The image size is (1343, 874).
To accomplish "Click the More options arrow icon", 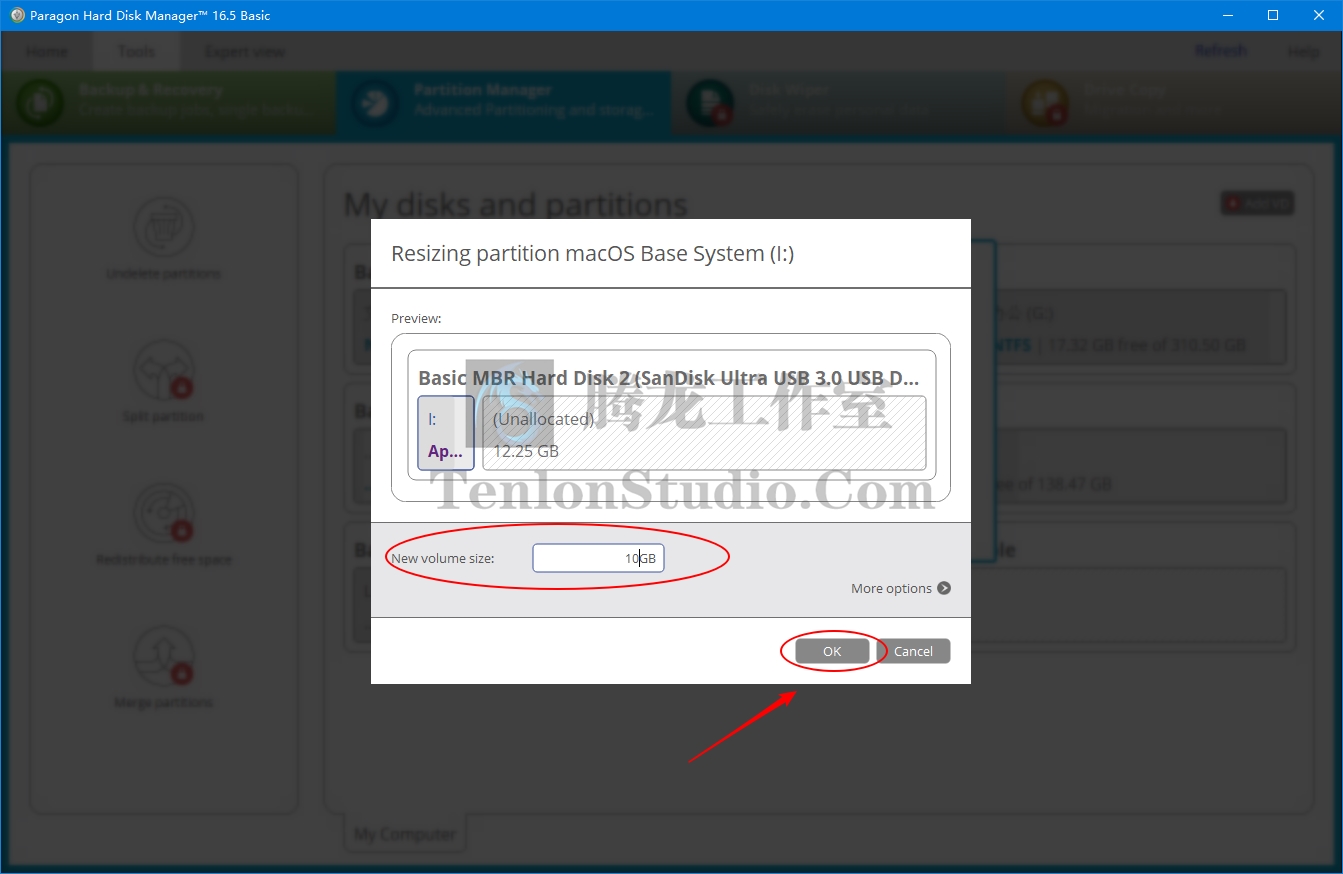I will (x=944, y=588).
